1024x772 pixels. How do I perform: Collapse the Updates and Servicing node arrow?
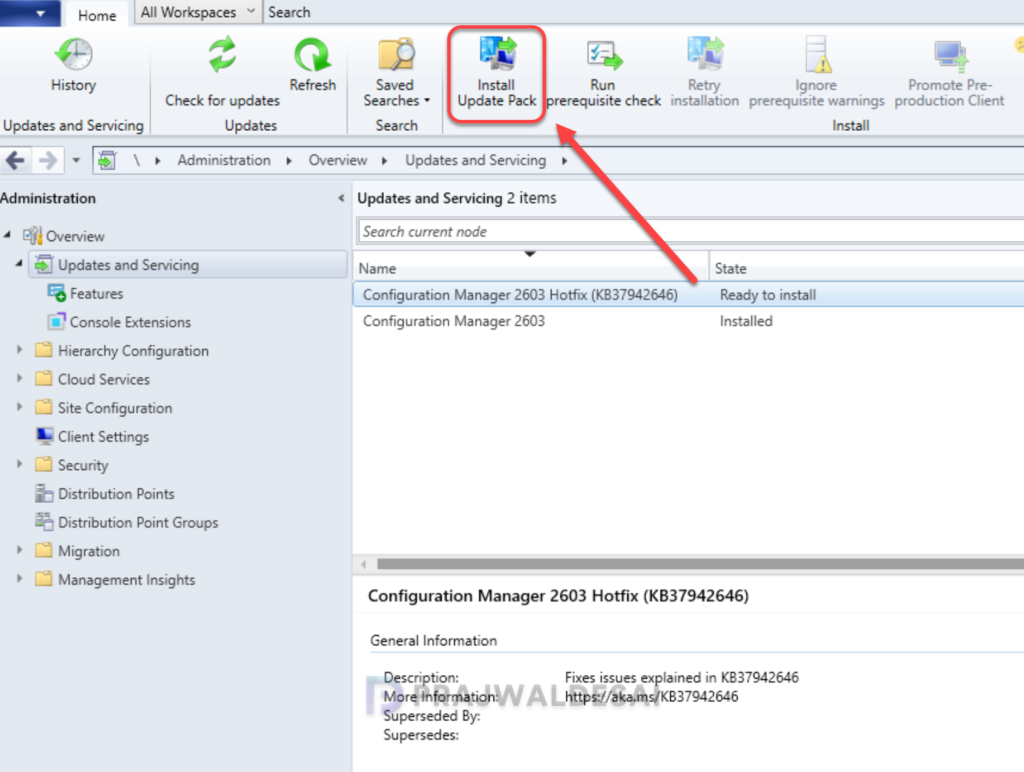19,263
